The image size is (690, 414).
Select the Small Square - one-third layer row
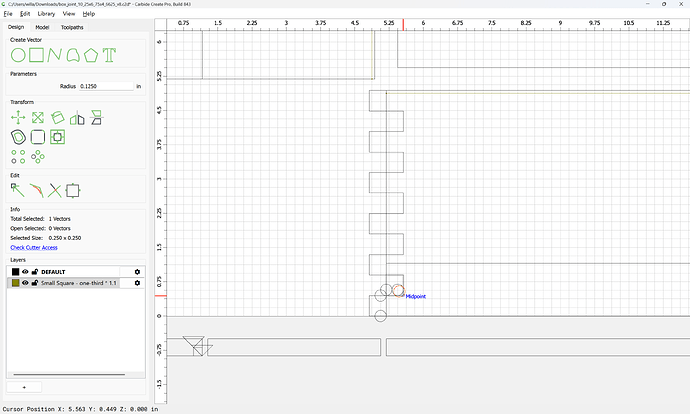pos(76,283)
